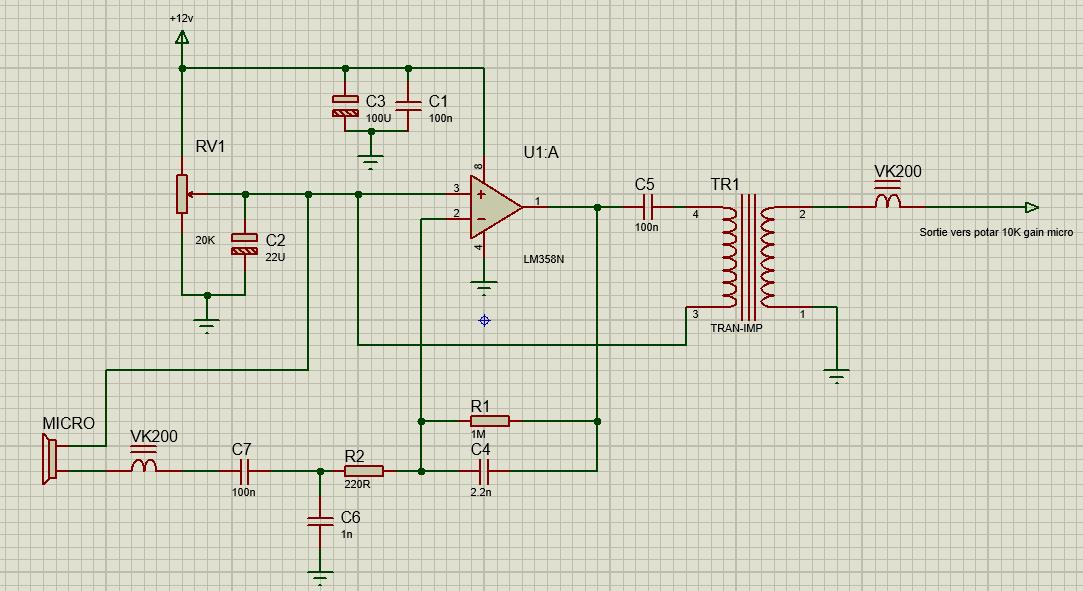Select the R2 220R resistor

(364, 471)
